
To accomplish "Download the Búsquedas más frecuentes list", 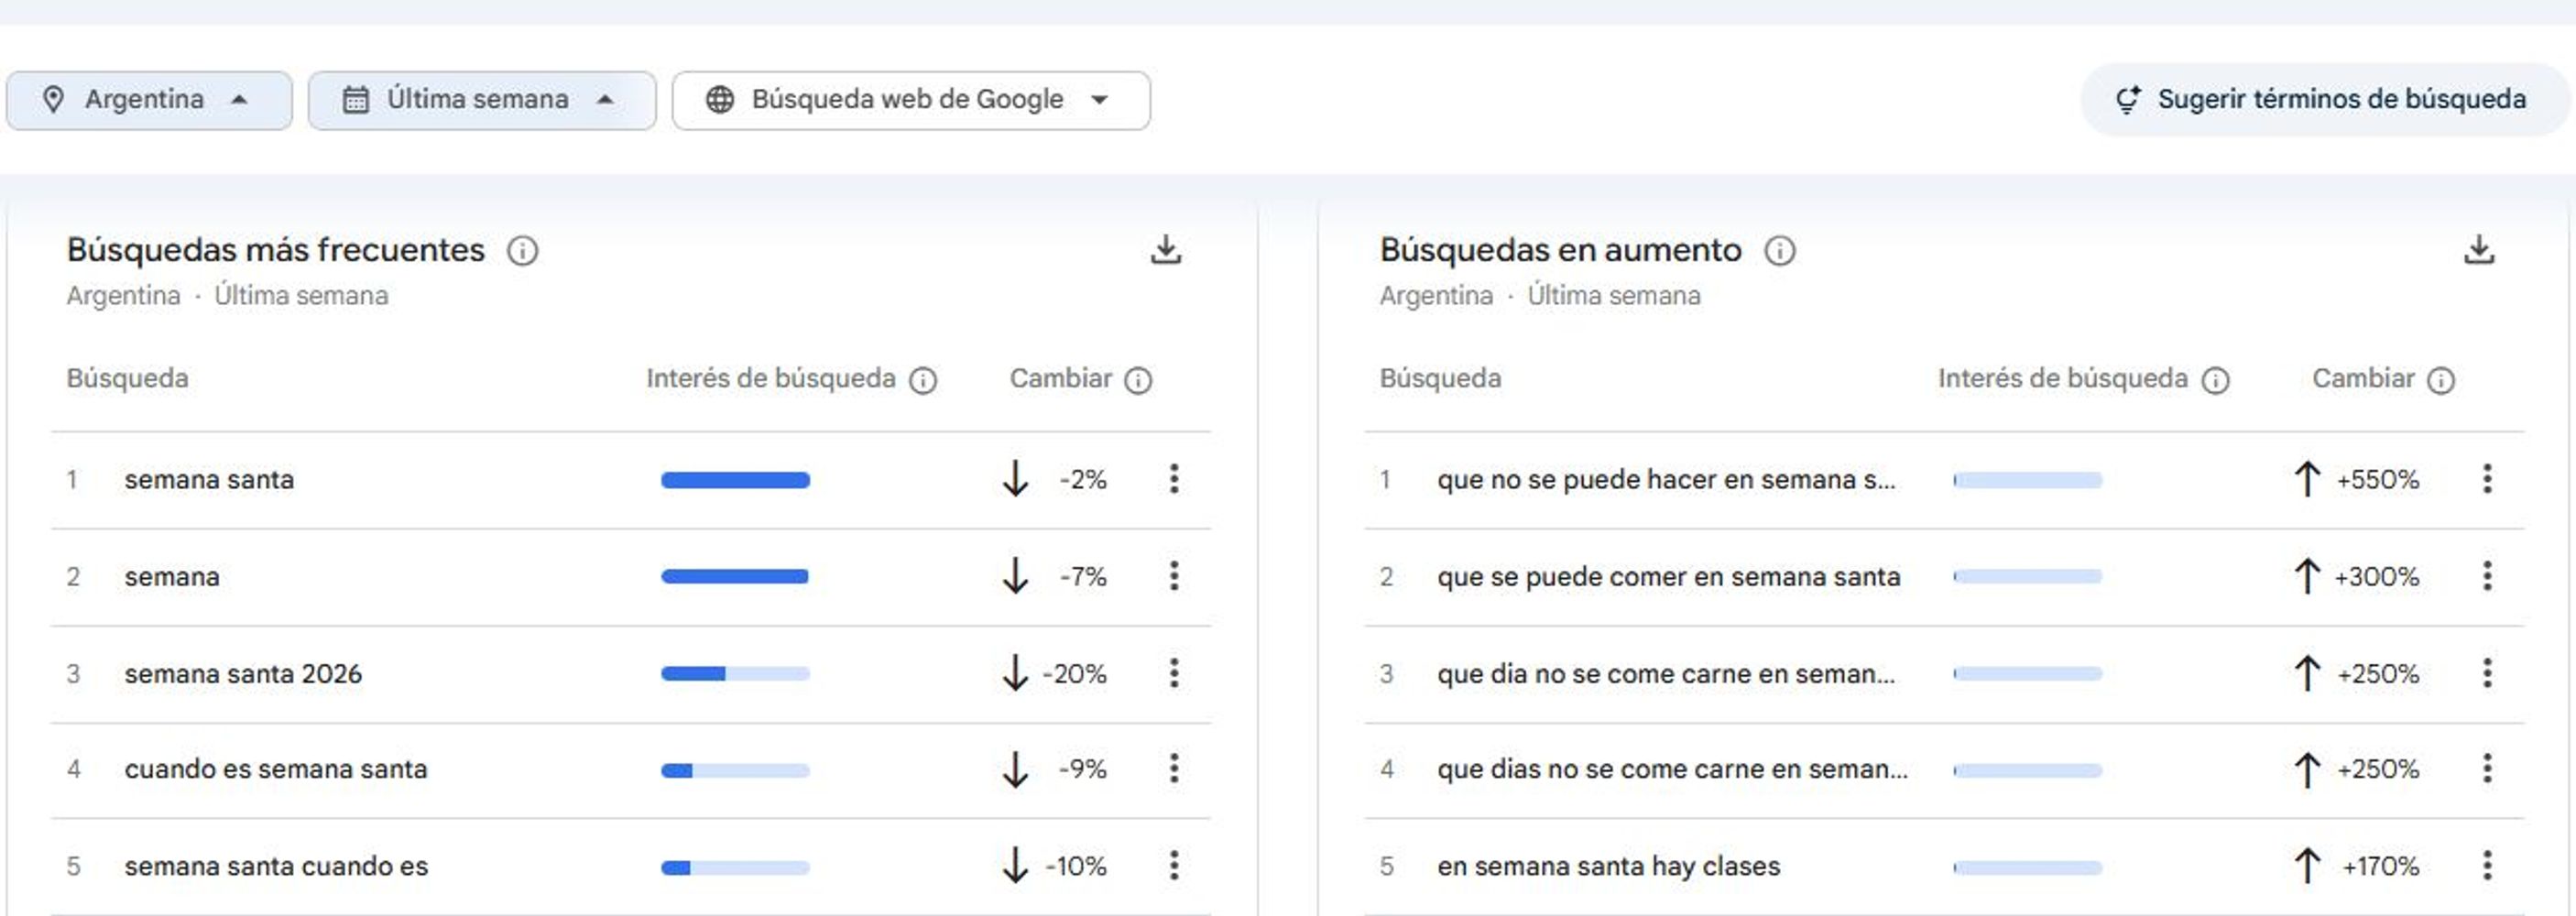I will coord(1166,249).
